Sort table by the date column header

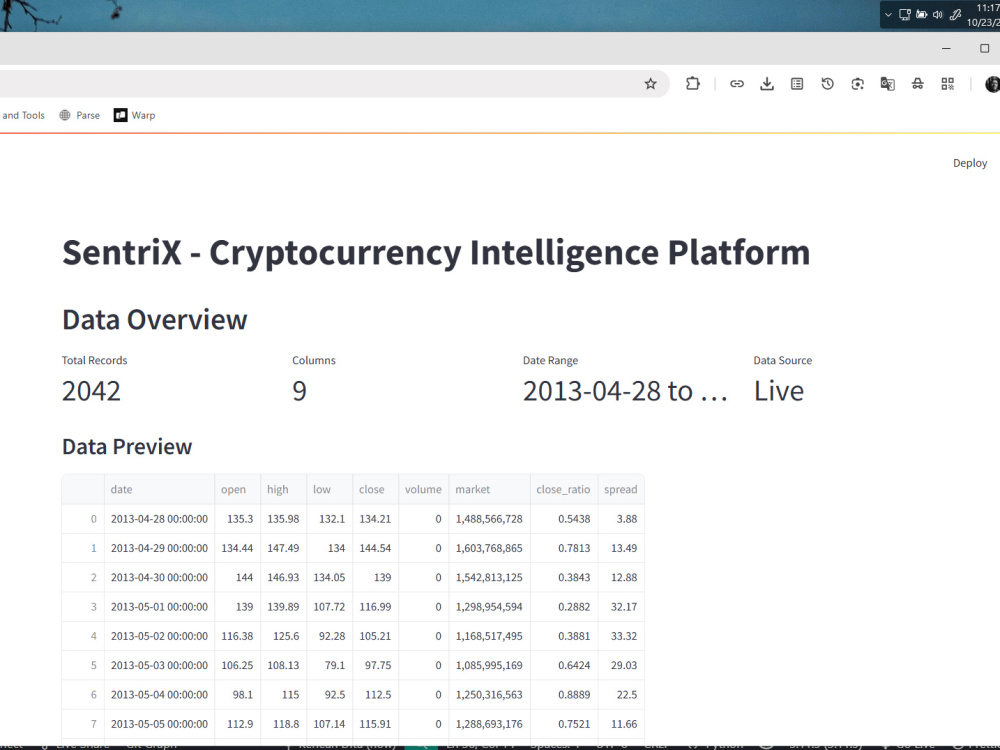pos(159,489)
